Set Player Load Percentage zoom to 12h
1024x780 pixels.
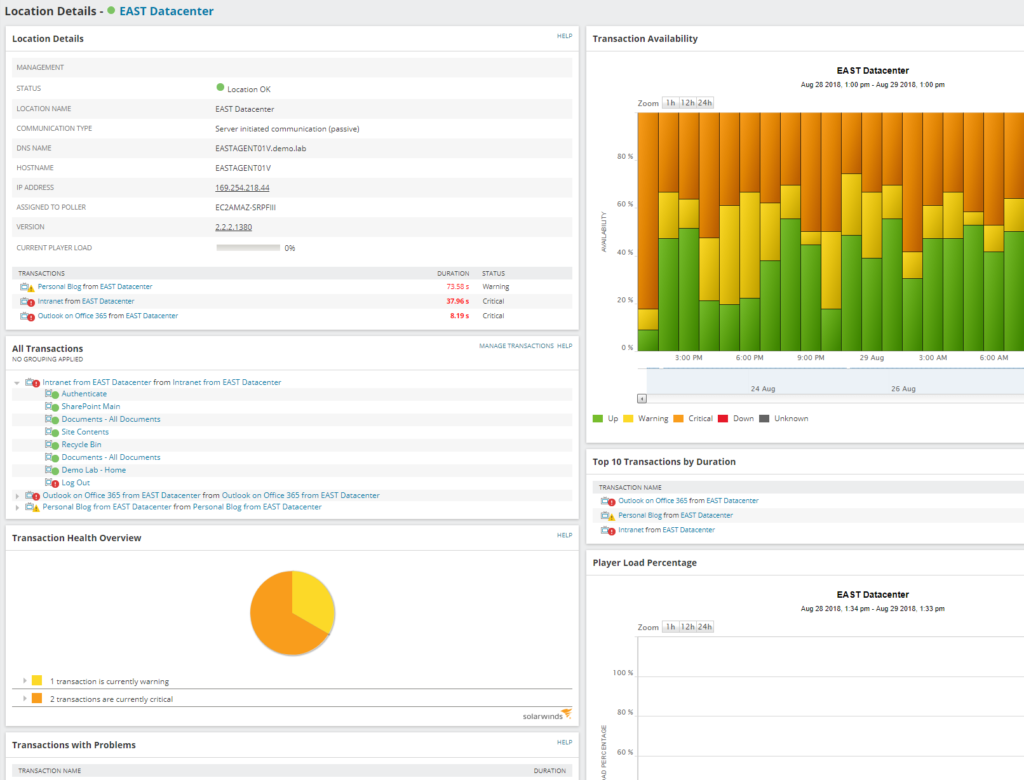click(688, 626)
